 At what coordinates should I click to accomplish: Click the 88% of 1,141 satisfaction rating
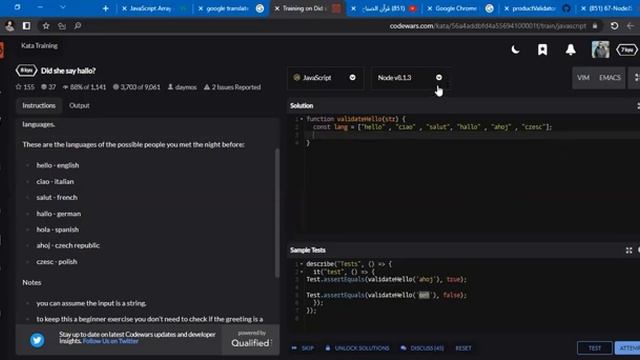84,87
